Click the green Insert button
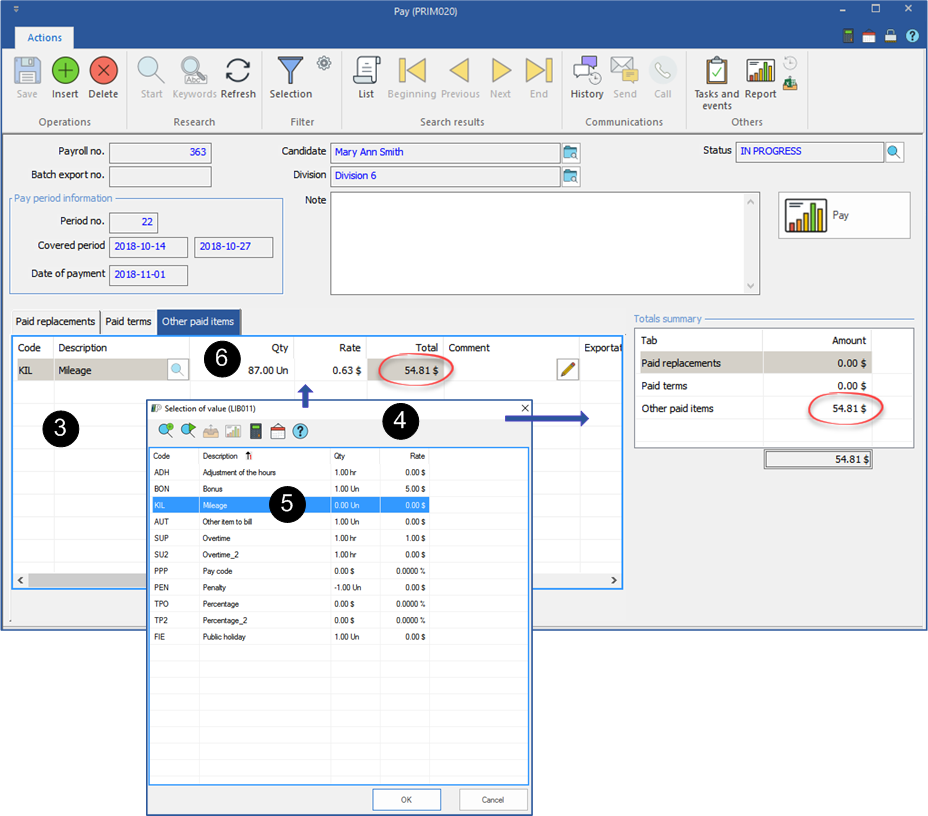This screenshot has width=928, height=816. (65, 71)
